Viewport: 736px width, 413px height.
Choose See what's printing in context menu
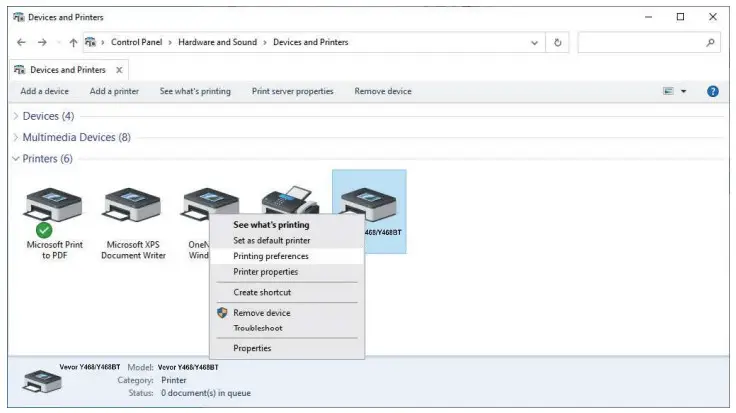pos(286,225)
